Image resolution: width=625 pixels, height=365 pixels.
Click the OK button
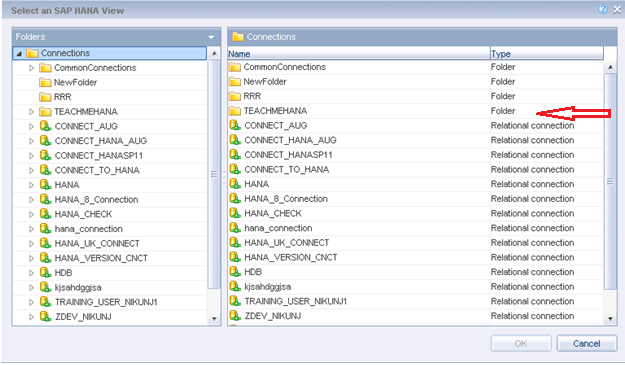[521, 343]
